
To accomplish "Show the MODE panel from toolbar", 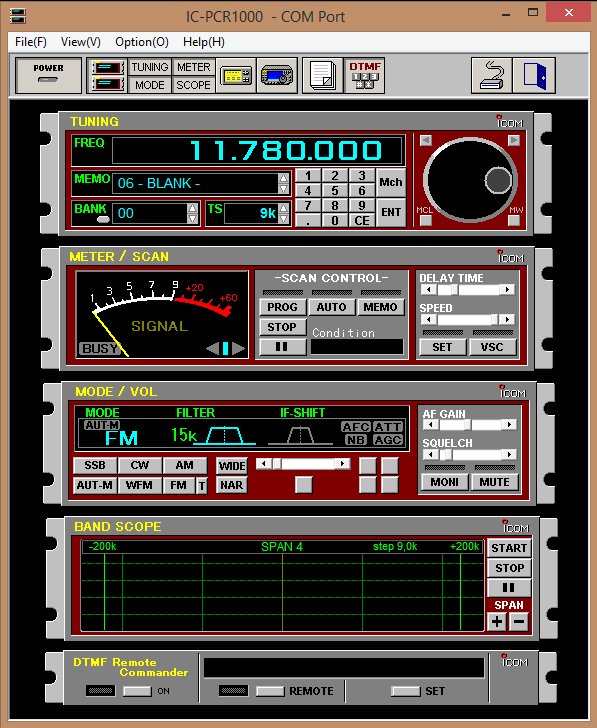I will coord(149,85).
